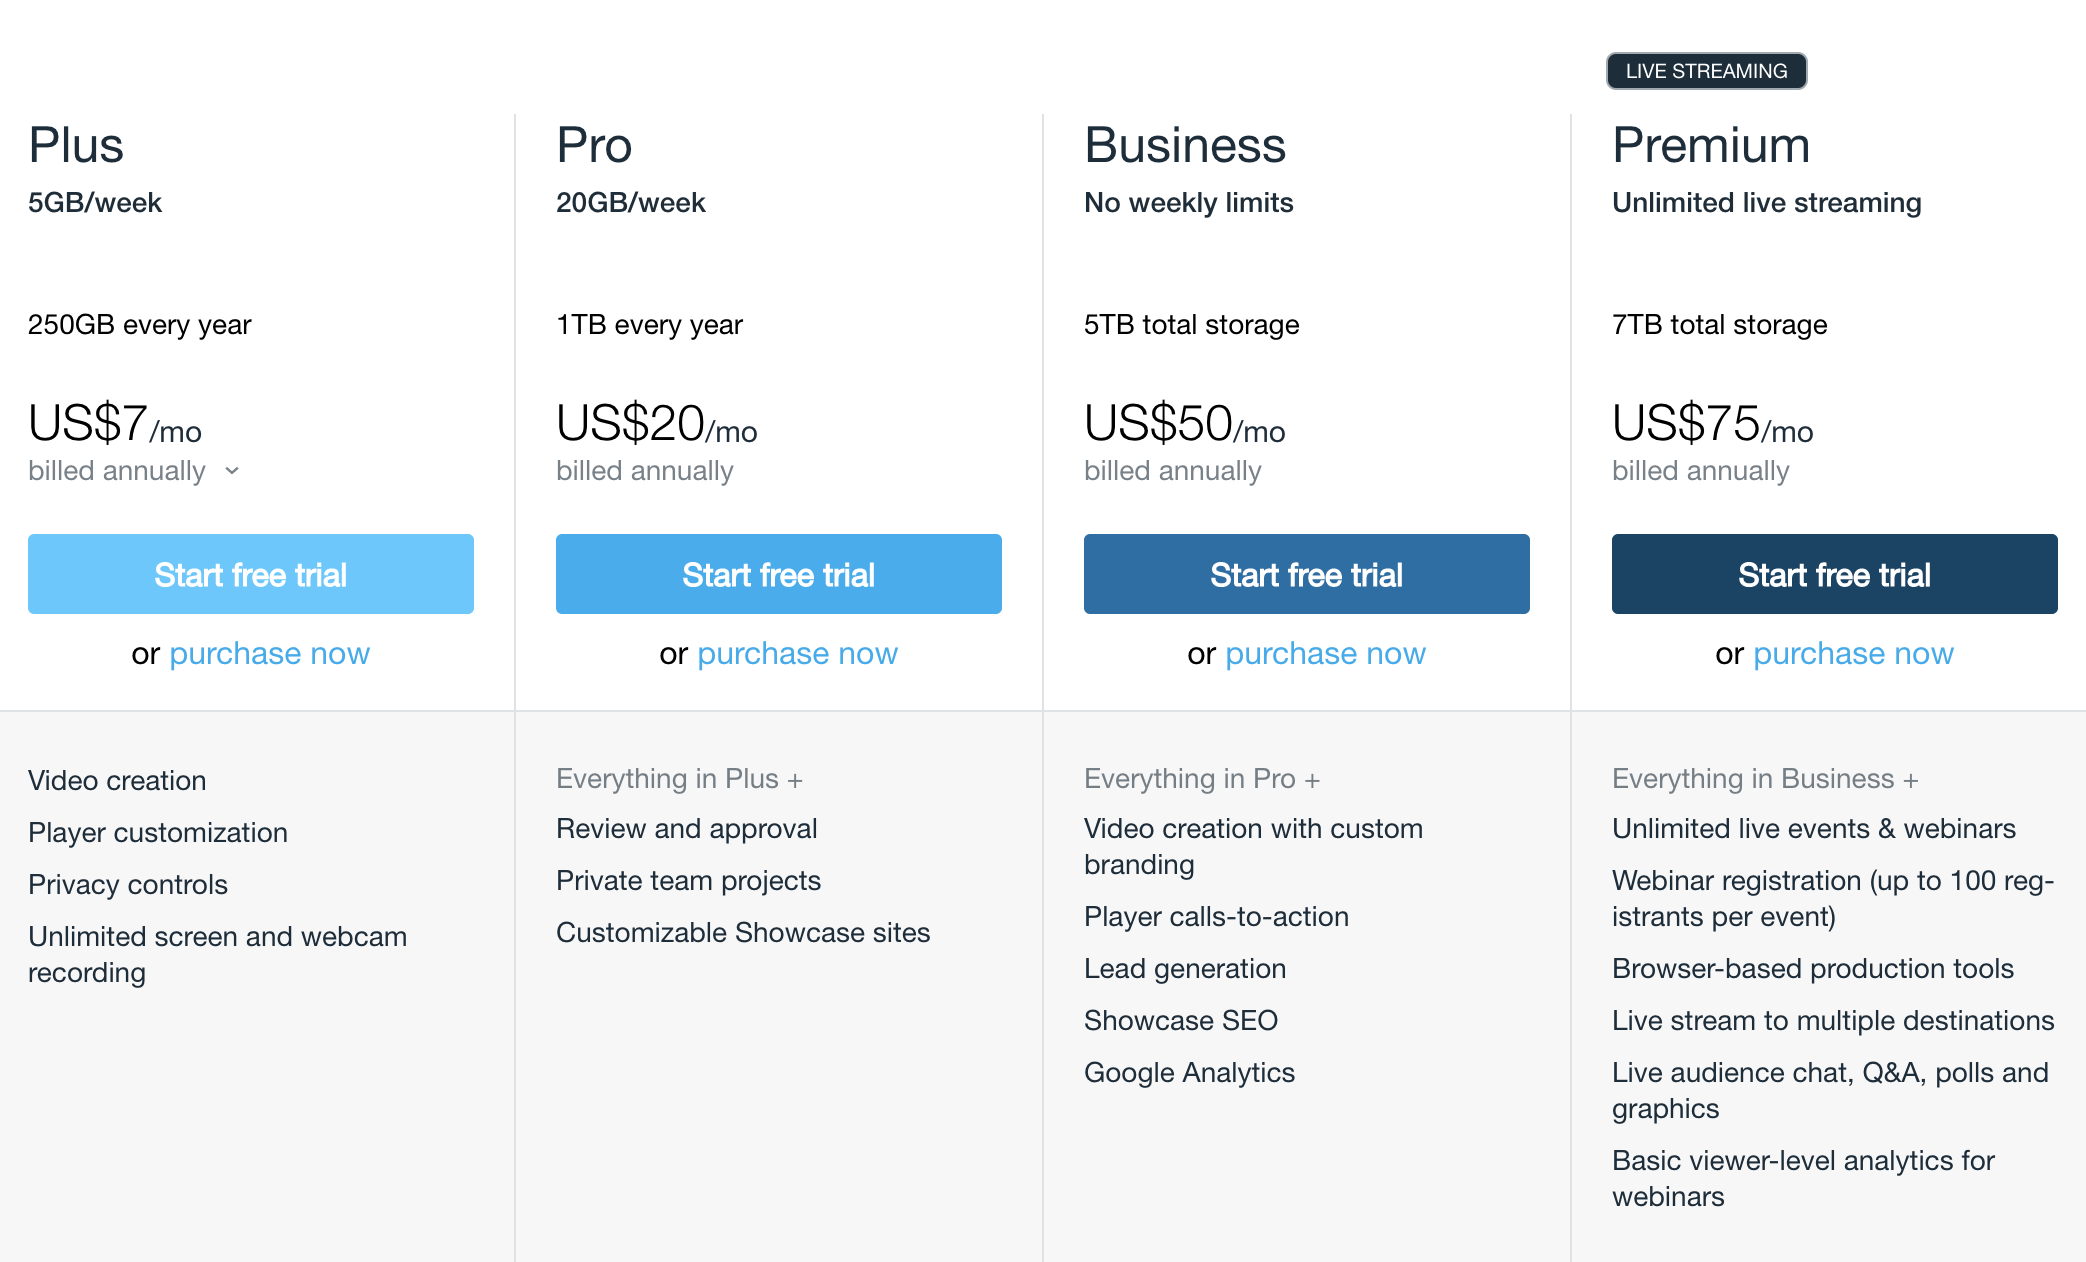The width and height of the screenshot is (2086, 1262).
Task: Click the LIVE STREAMING badge
Action: [1707, 71]
